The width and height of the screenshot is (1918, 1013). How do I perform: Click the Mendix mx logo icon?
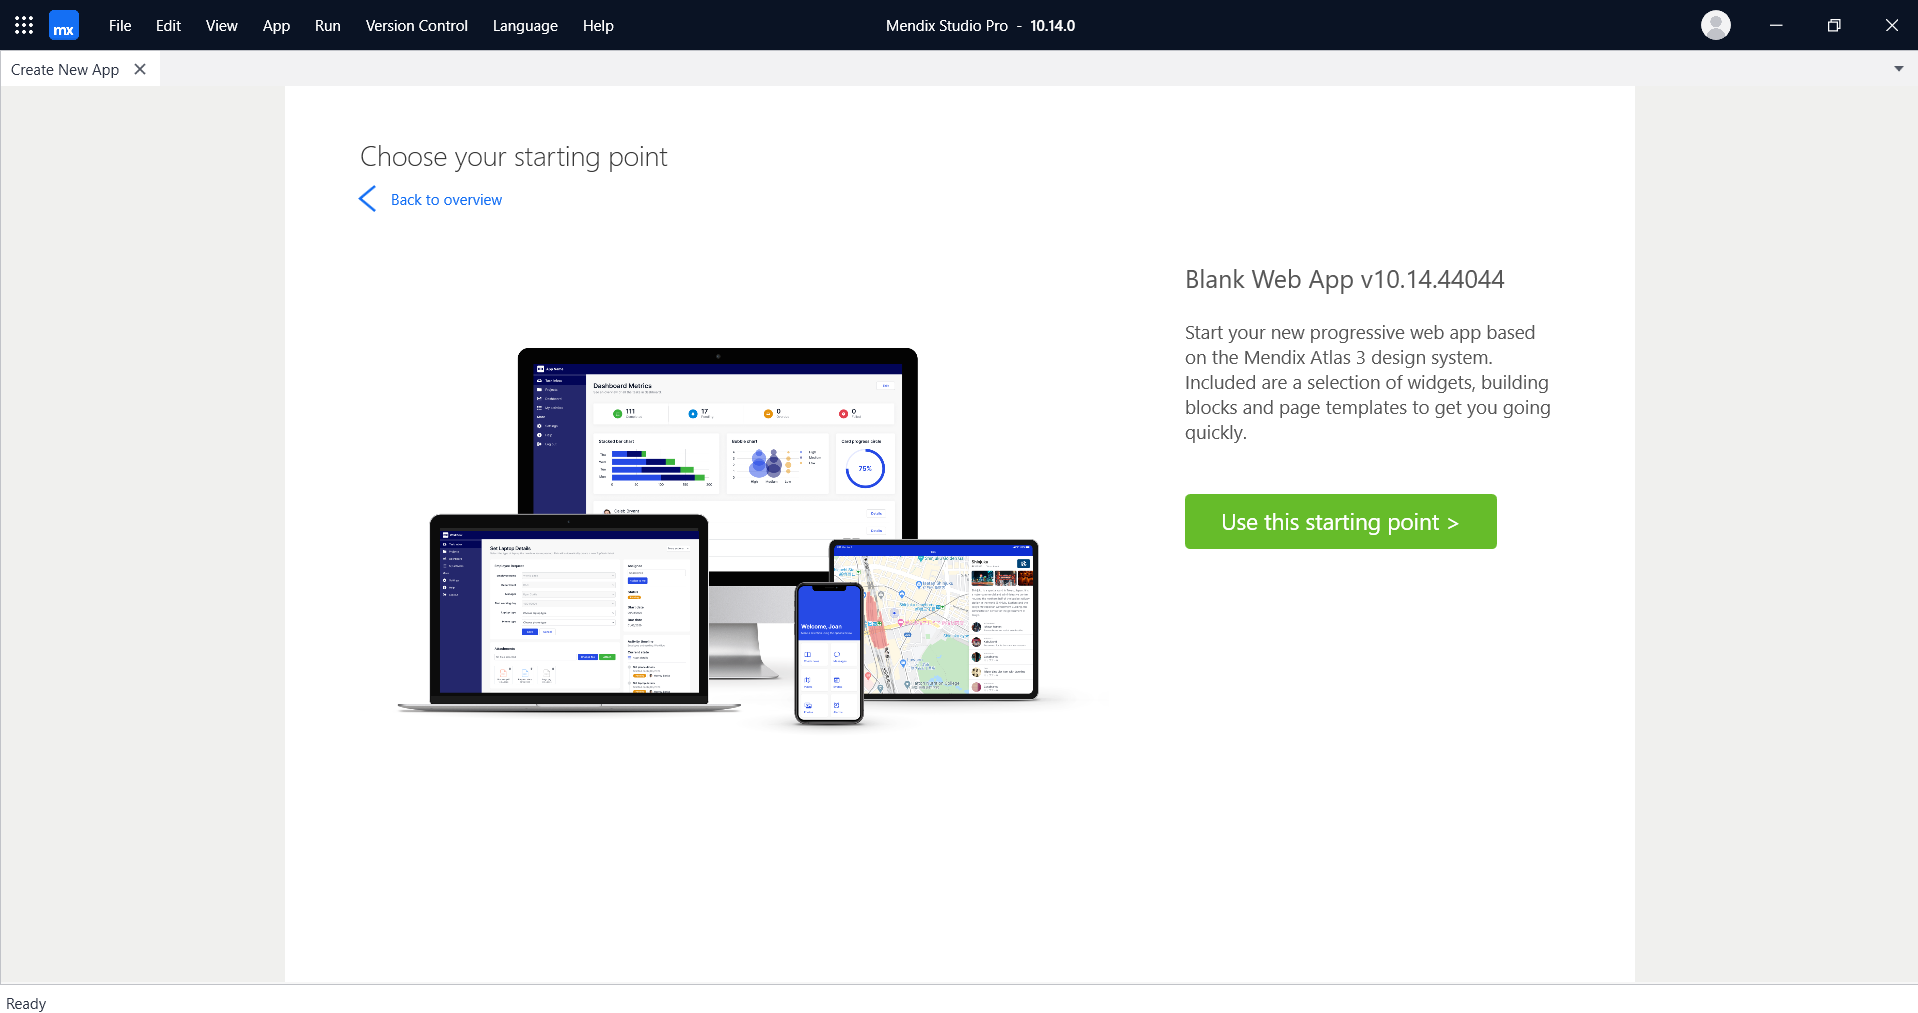click(64, 25)
